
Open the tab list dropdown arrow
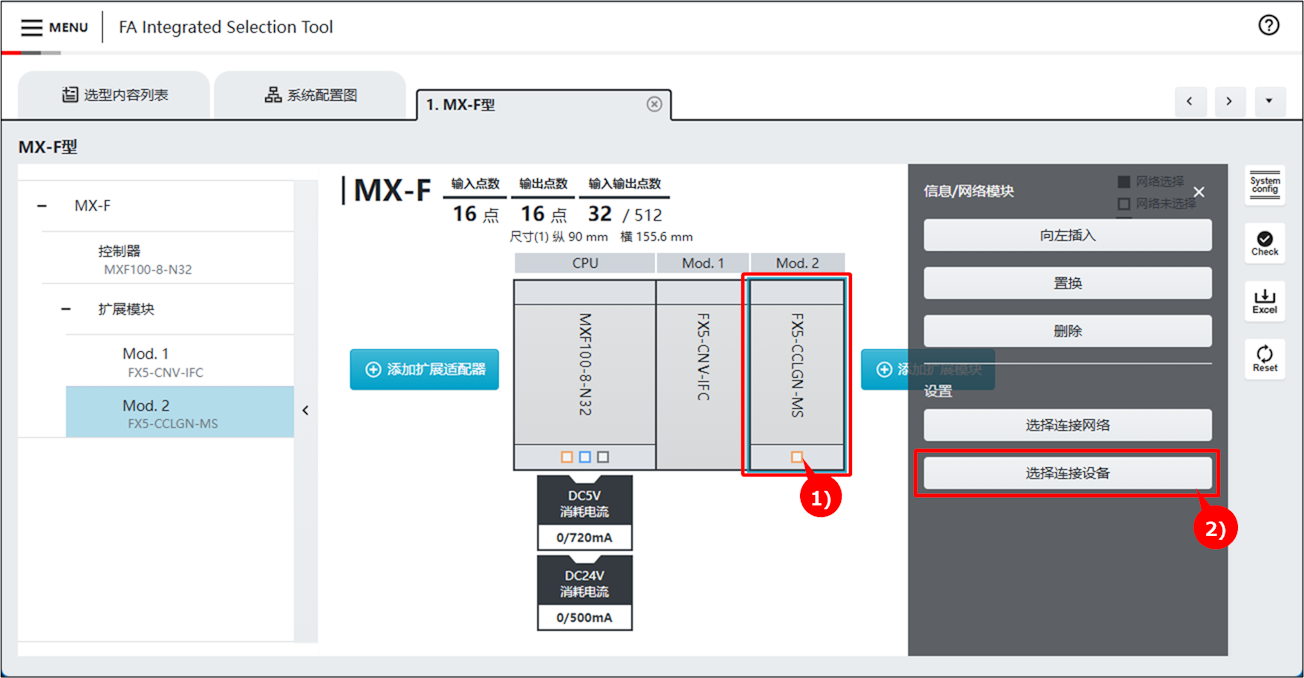(1269, 101)
